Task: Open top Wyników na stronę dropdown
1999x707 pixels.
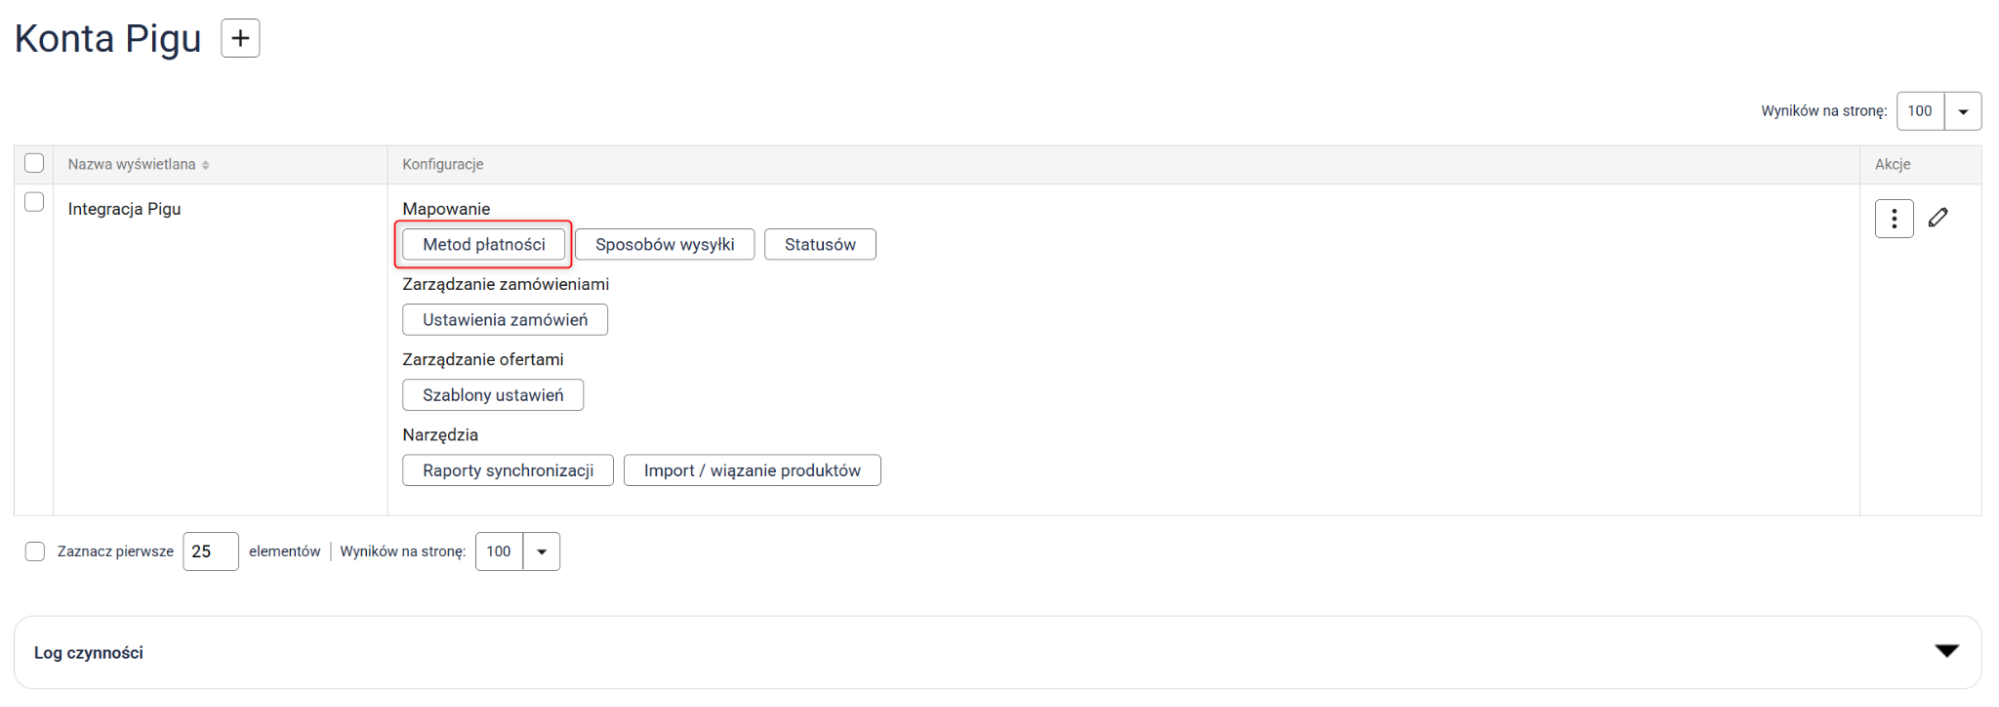Action: point(1962,111)
